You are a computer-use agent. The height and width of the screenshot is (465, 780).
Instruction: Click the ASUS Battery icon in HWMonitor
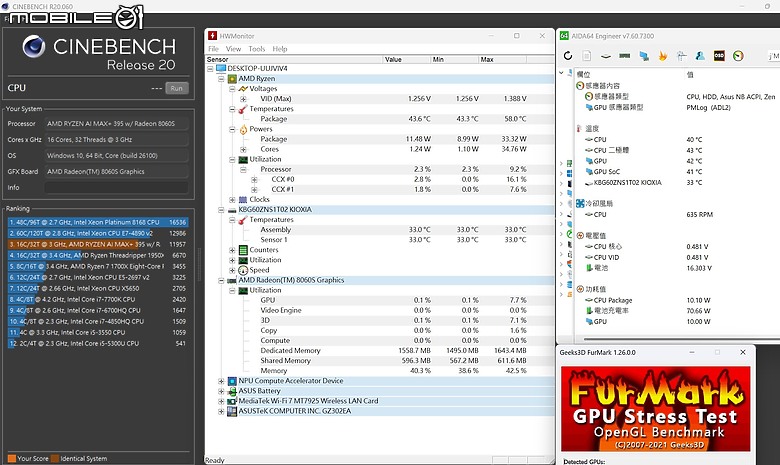click(x=232, y=391)
